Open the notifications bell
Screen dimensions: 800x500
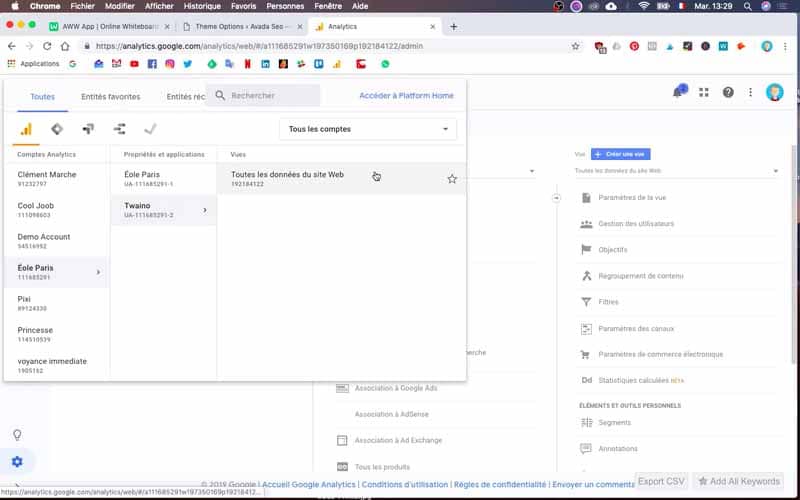point(679,92)
